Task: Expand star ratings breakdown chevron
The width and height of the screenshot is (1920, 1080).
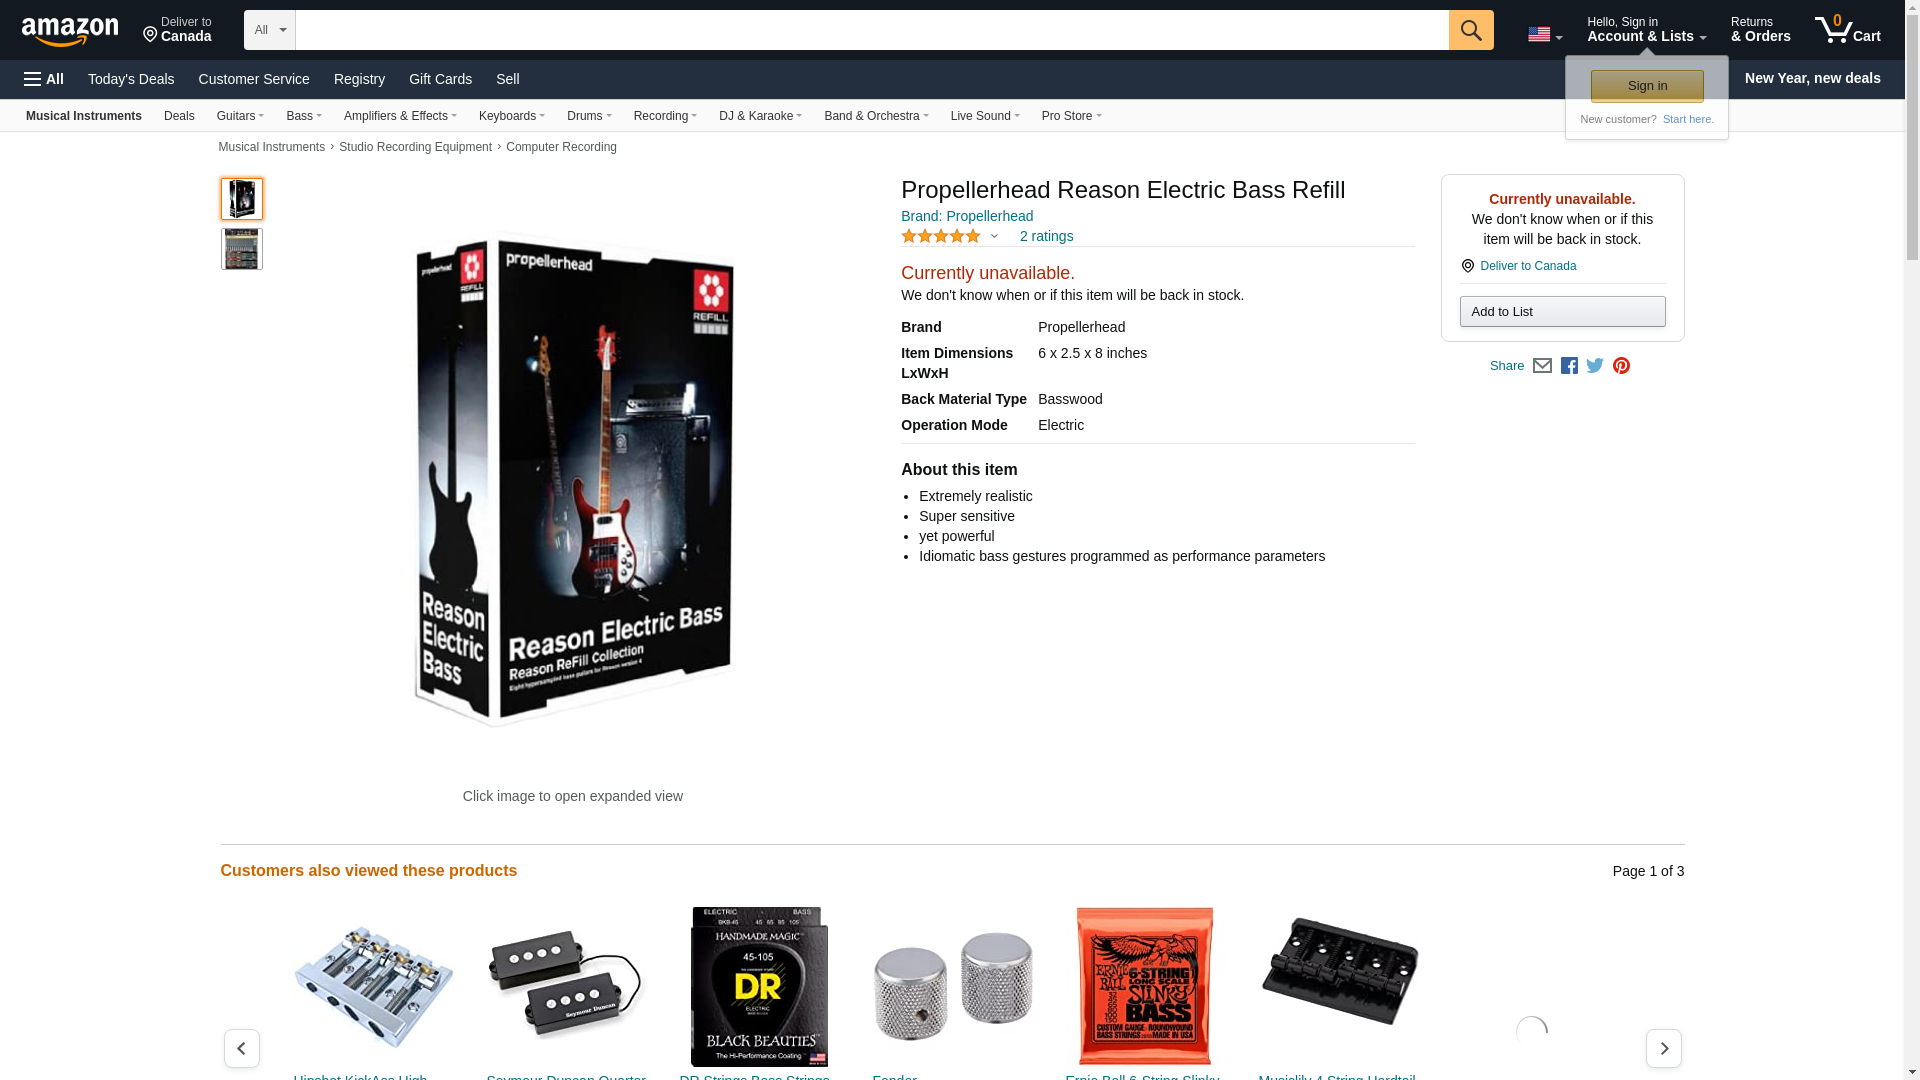Action: pos(994,237)
